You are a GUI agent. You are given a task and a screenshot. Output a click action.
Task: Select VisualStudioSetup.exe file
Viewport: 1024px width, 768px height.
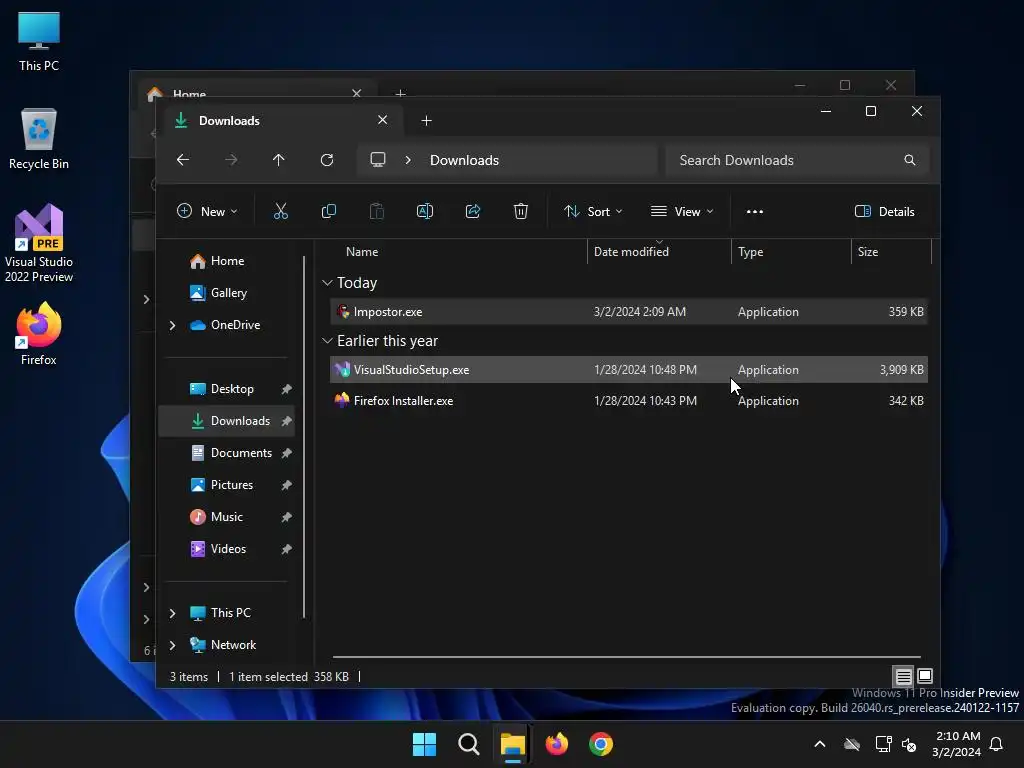click(629, 370)
